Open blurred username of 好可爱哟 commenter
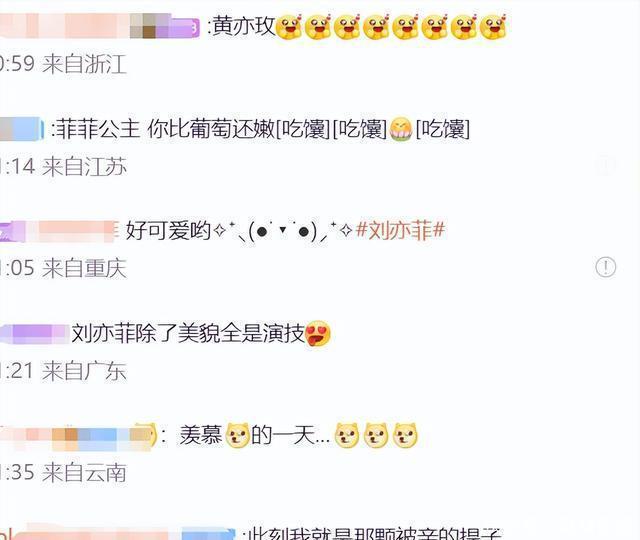Viewport: 640px width, 540px height. [59, 231]
